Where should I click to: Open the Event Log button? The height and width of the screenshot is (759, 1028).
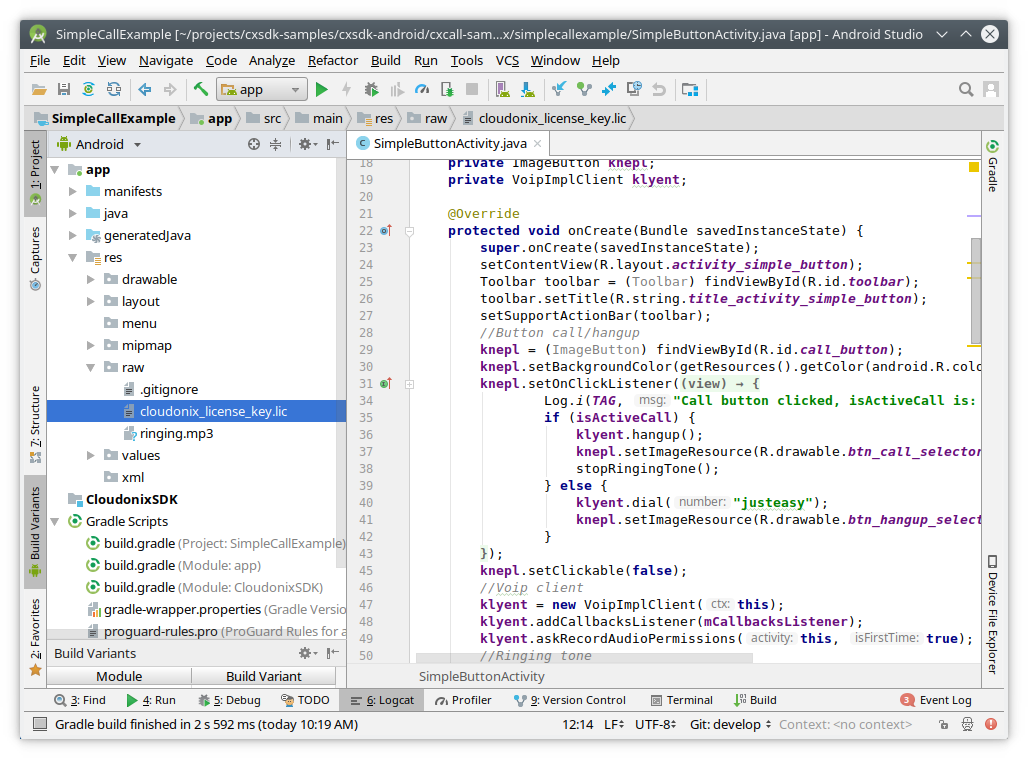(x=935, y=700)
